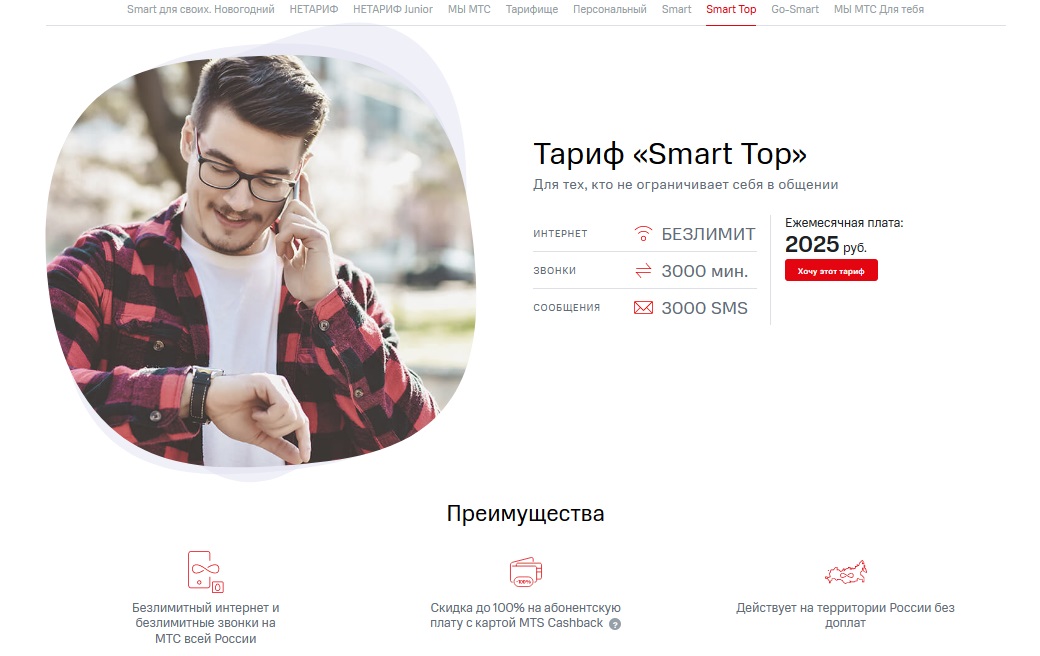
Task: Open the Smart для своих. Новогодний tab
Action: (x=201, y=9)
